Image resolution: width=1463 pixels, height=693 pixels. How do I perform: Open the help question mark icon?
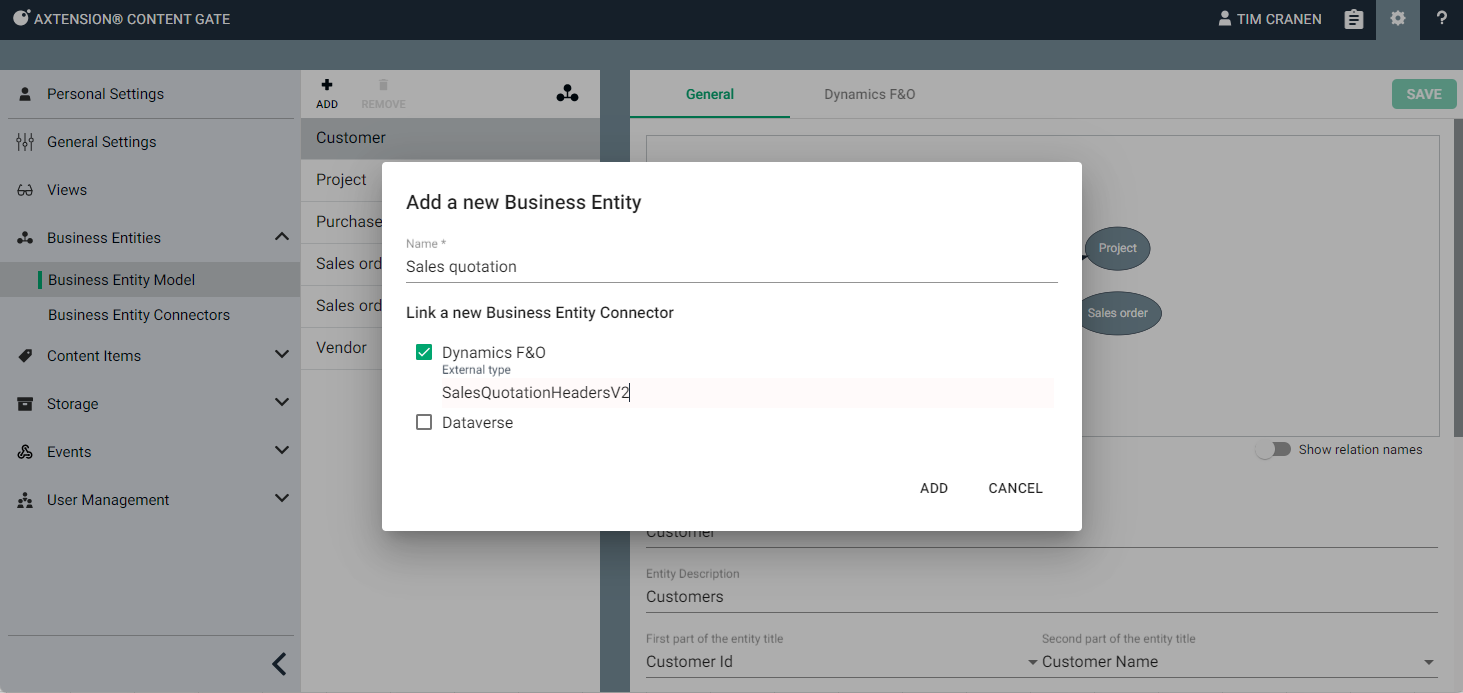coord(1441,19)
